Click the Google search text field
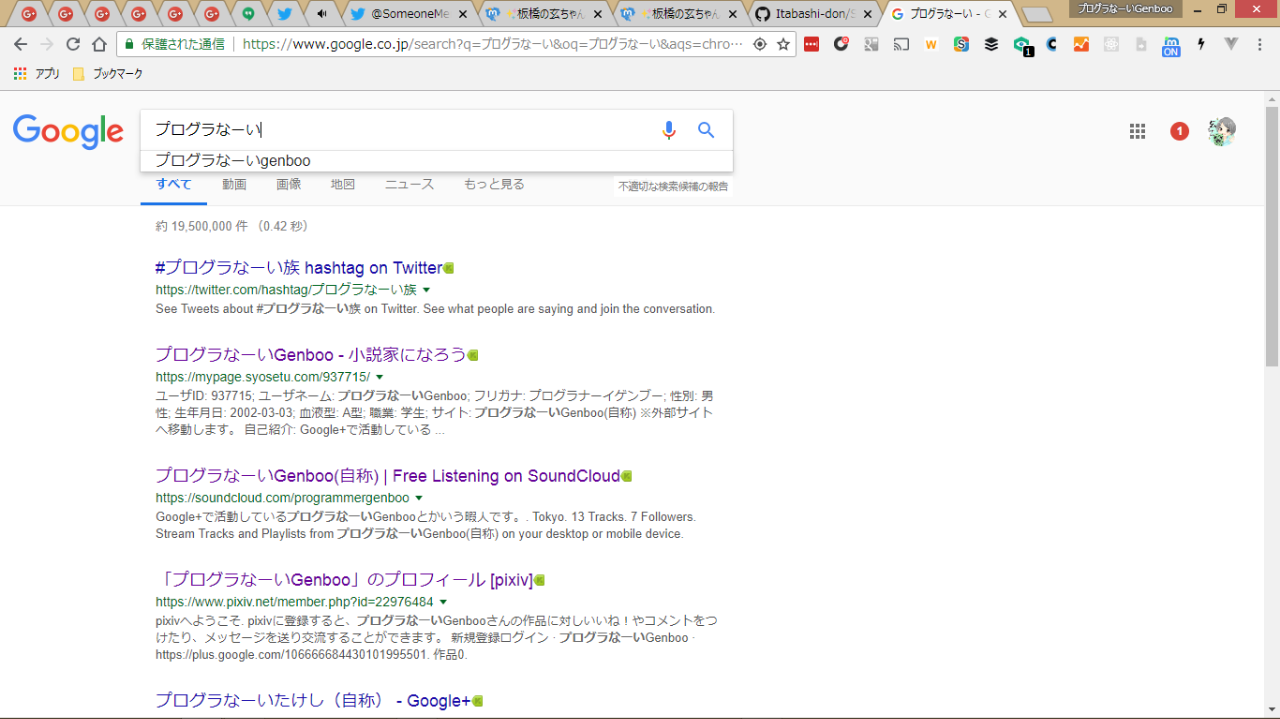Image resolution: width=1280 pixels, height=719 pixels. pyautogui.click(x=400, y=130)
